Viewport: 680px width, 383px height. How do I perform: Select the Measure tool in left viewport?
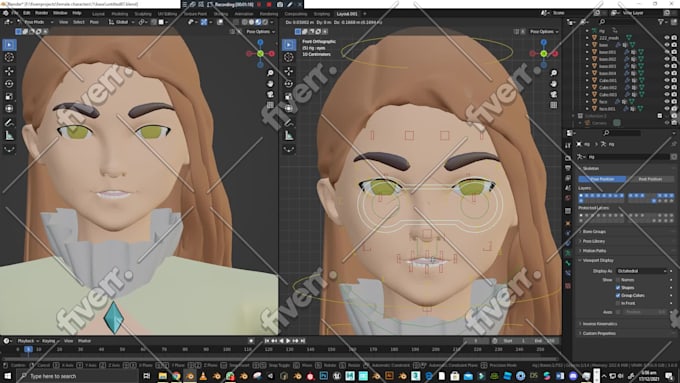[x=9, y=136]
